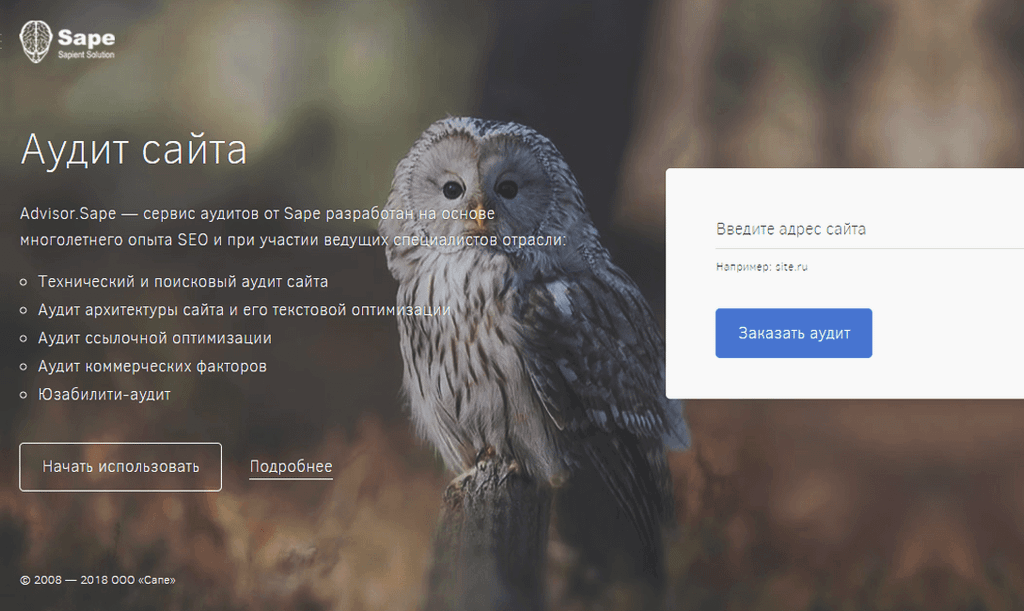This screenshot has width=1024, height=611.
Task: Select Юзабилити-аудит list item
Action: [104, 394]
